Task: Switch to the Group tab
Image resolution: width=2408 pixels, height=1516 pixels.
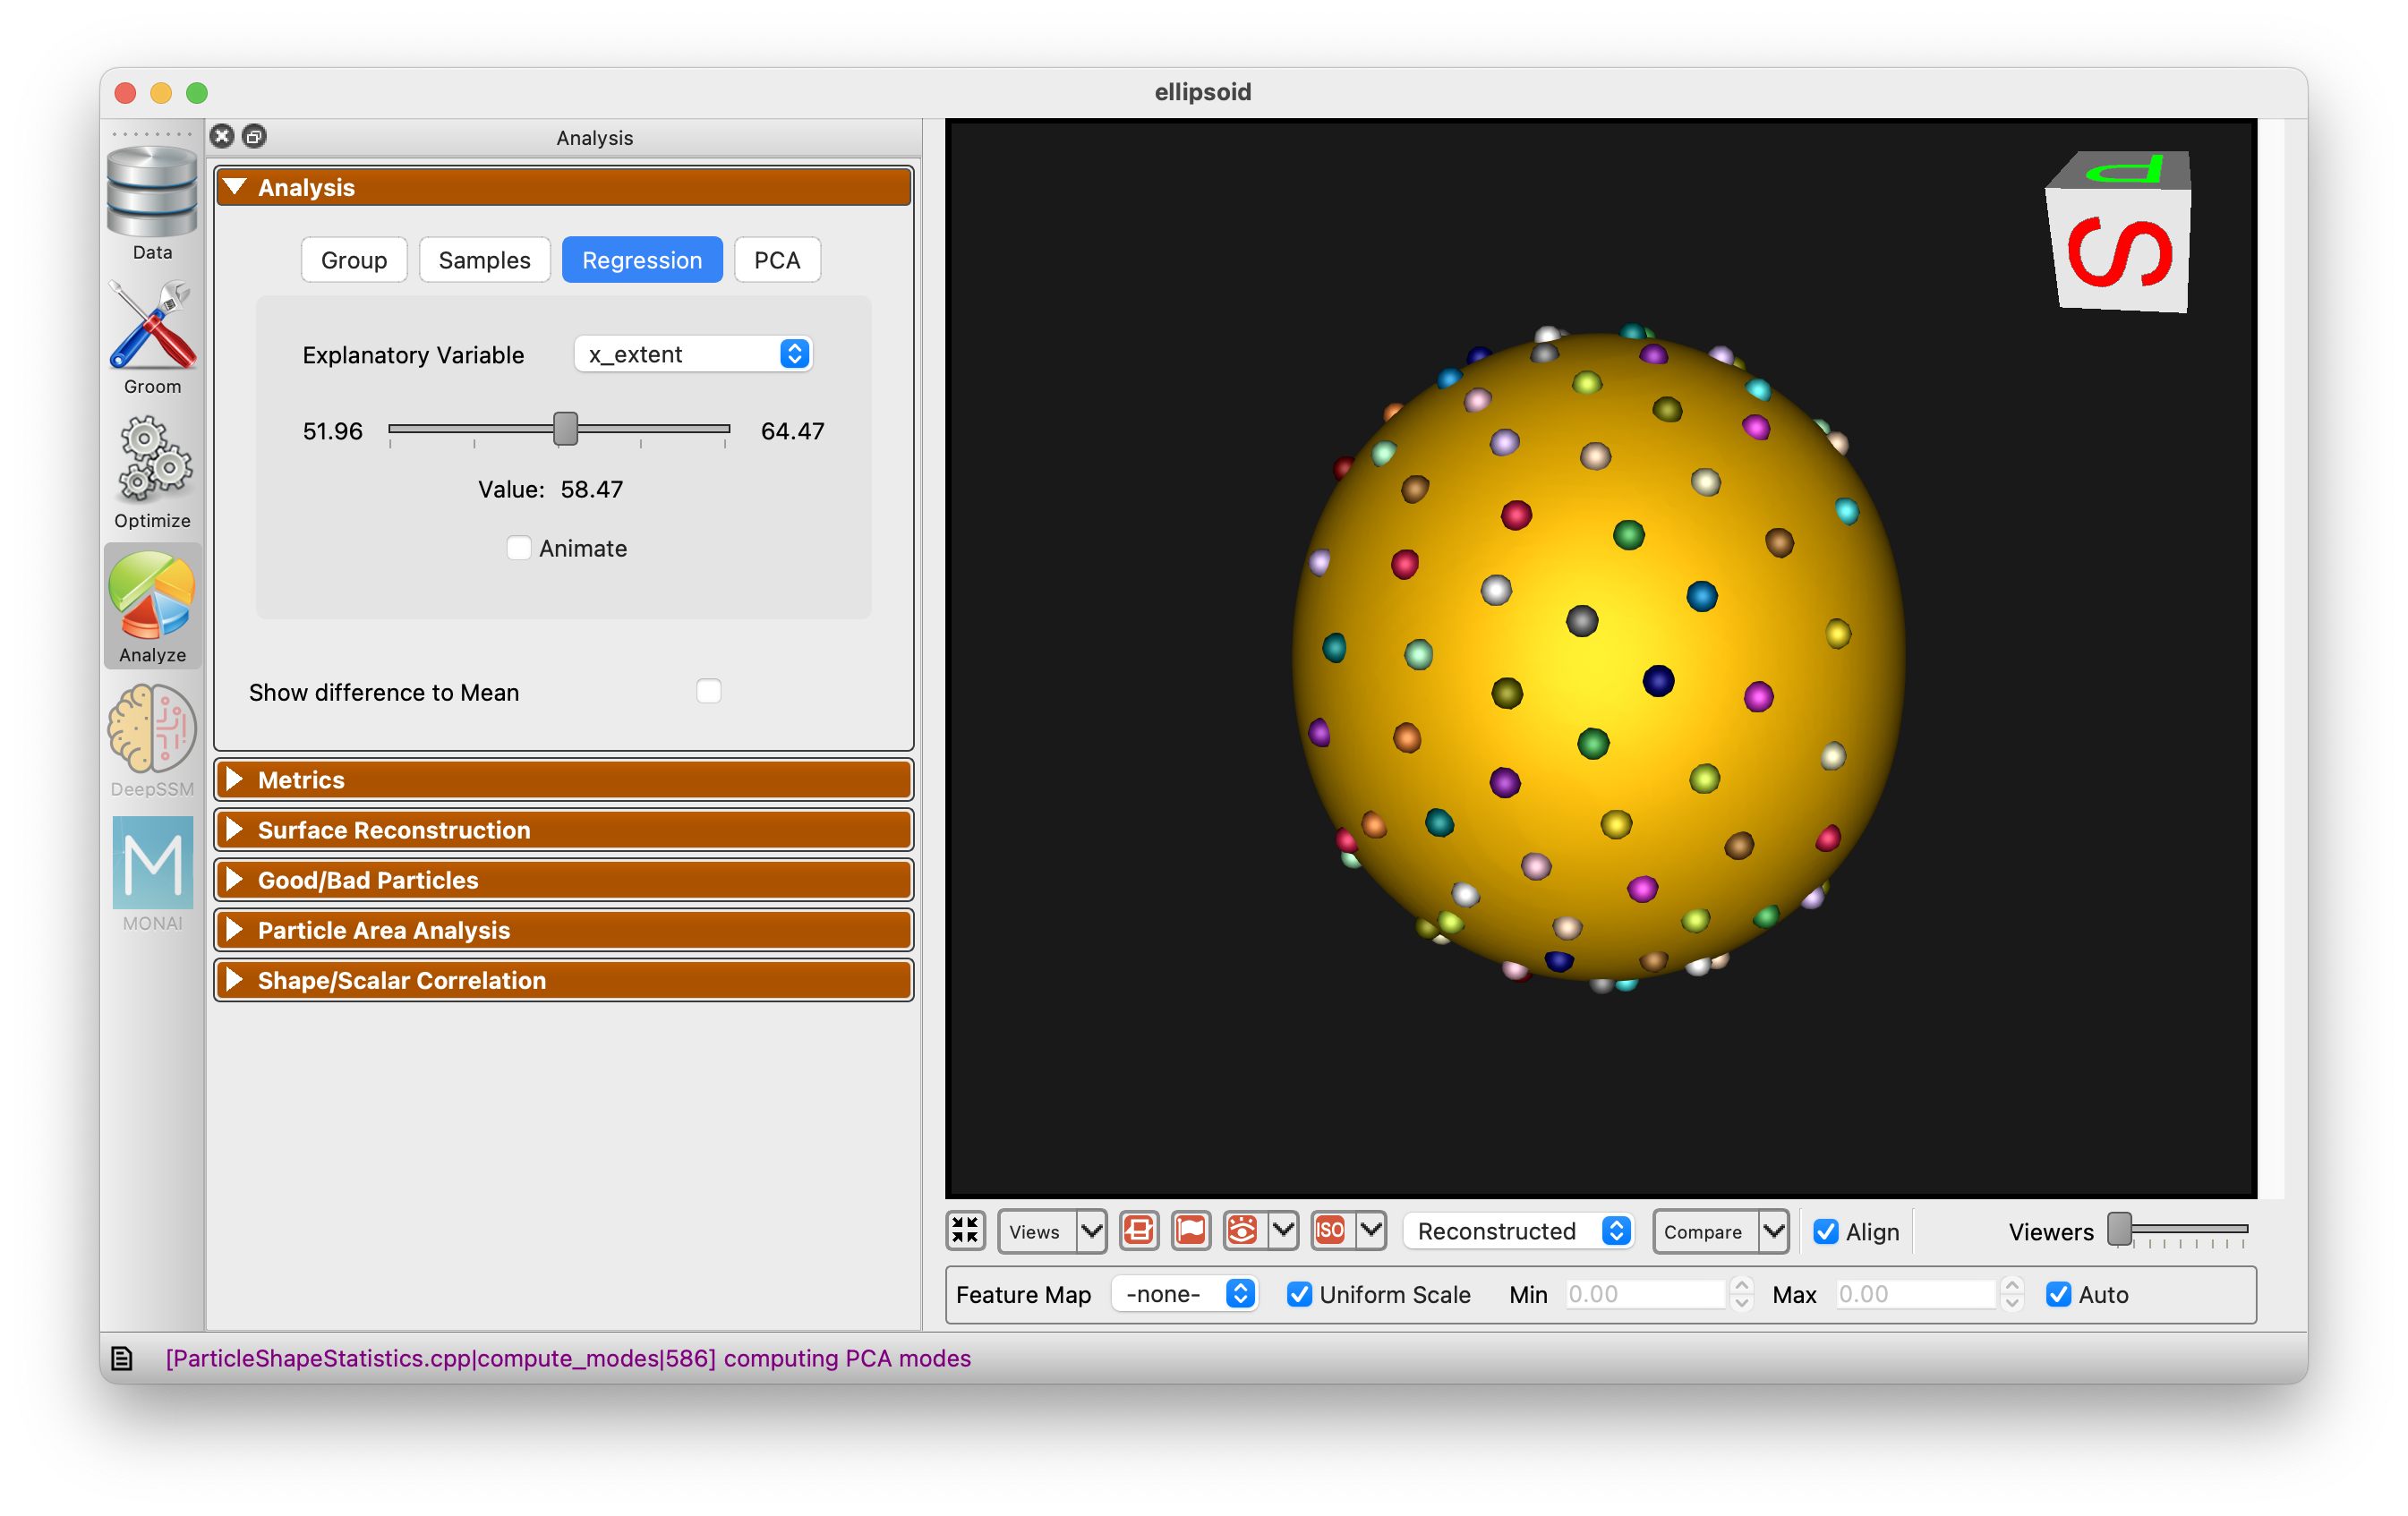Action: (x=354, y=260)
